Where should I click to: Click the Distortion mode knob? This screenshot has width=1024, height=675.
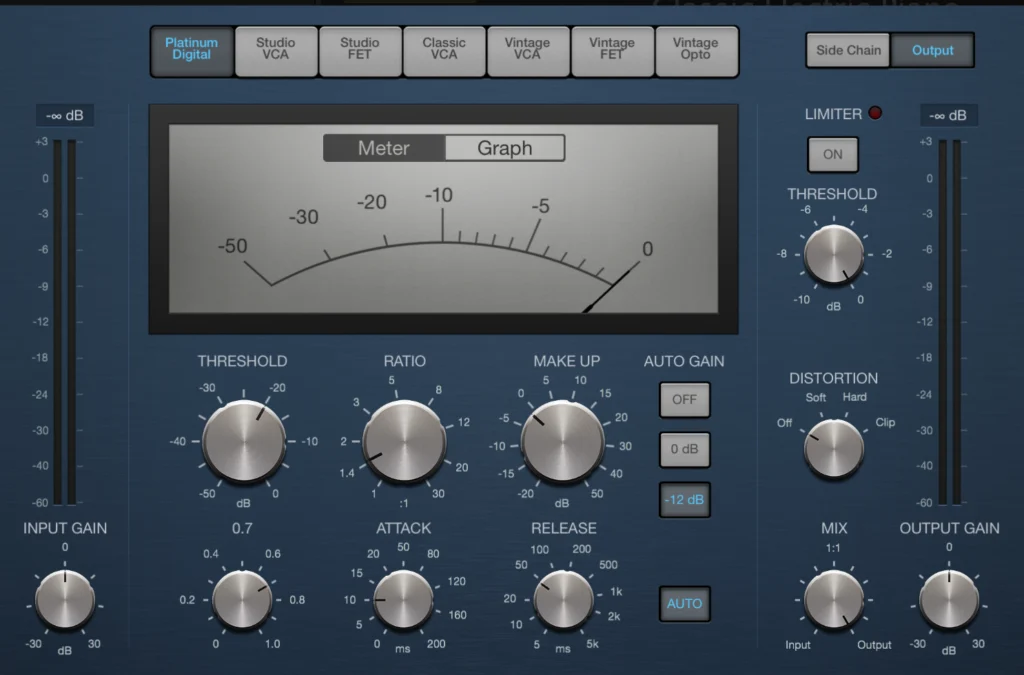coord(833,449)
